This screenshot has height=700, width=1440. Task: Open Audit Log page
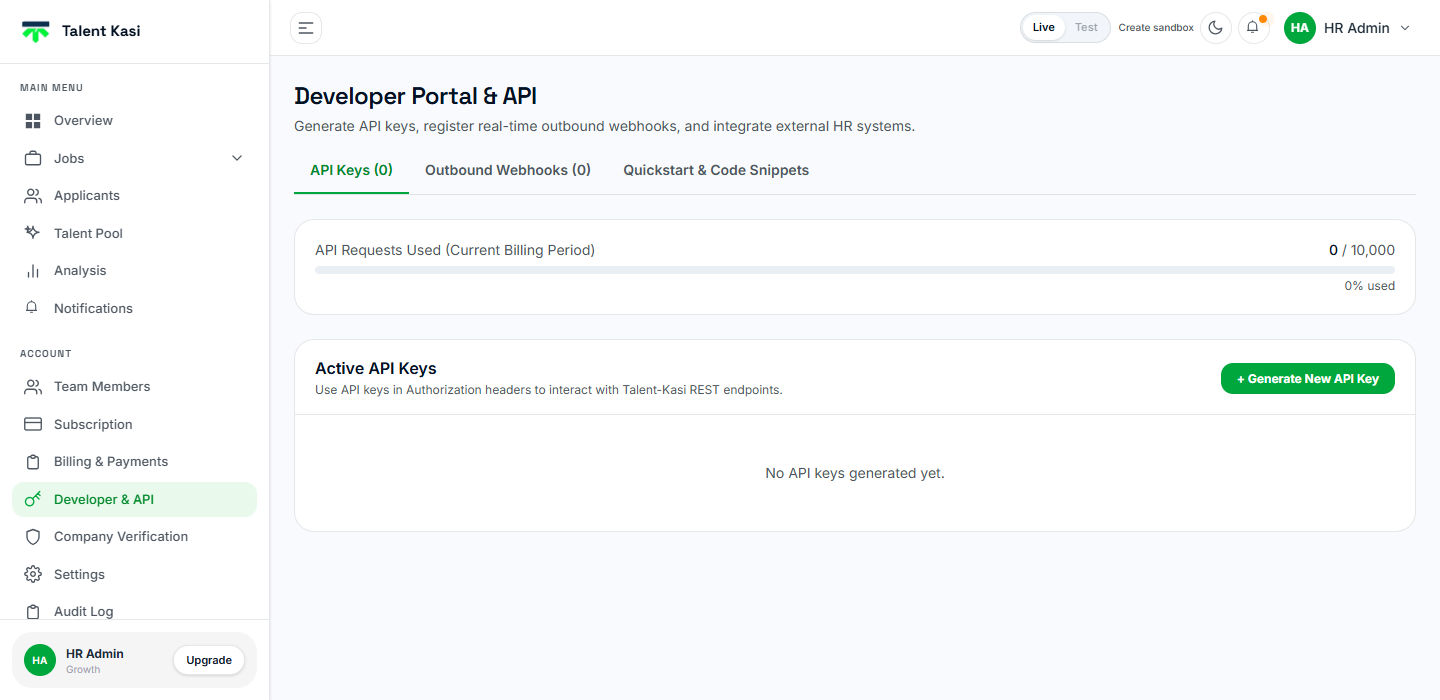pyautogui.click(x=134, y=612)
